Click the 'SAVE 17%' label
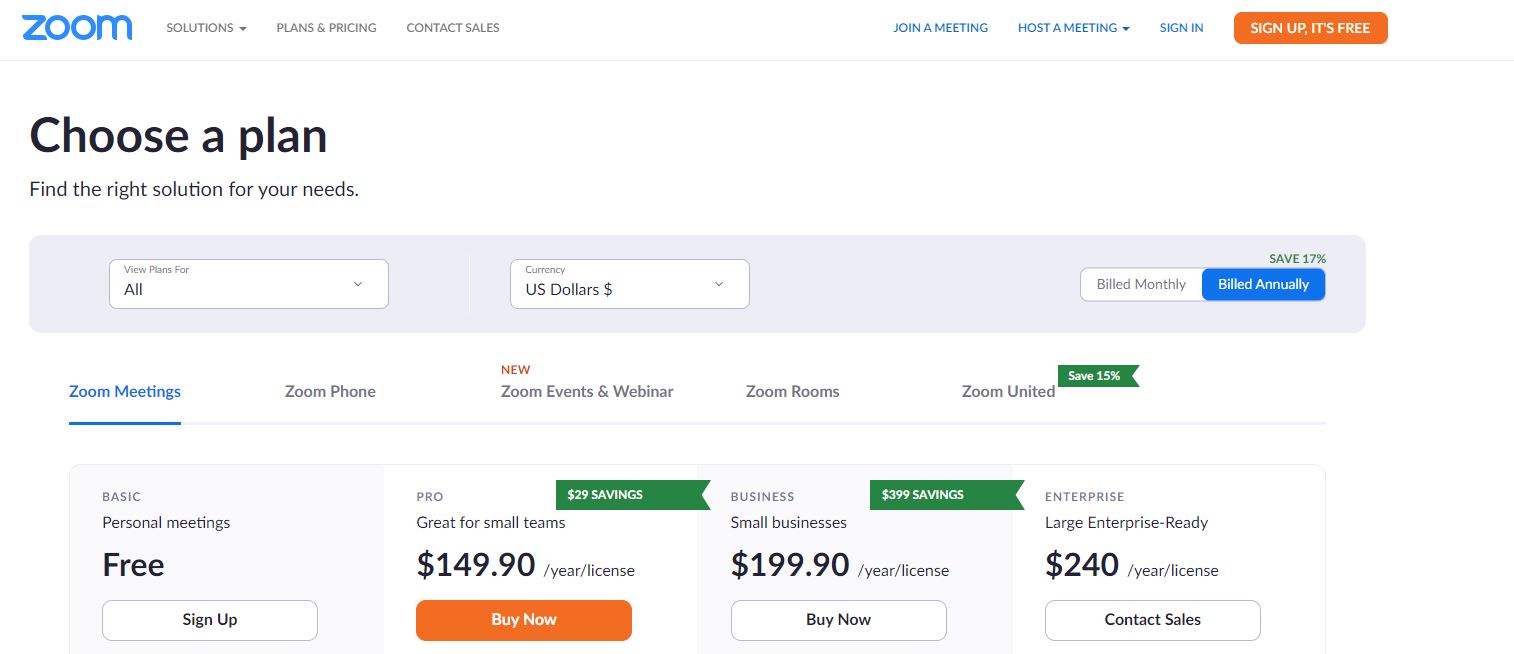This screenshot has width=1514, height=654. (1297, 259)
